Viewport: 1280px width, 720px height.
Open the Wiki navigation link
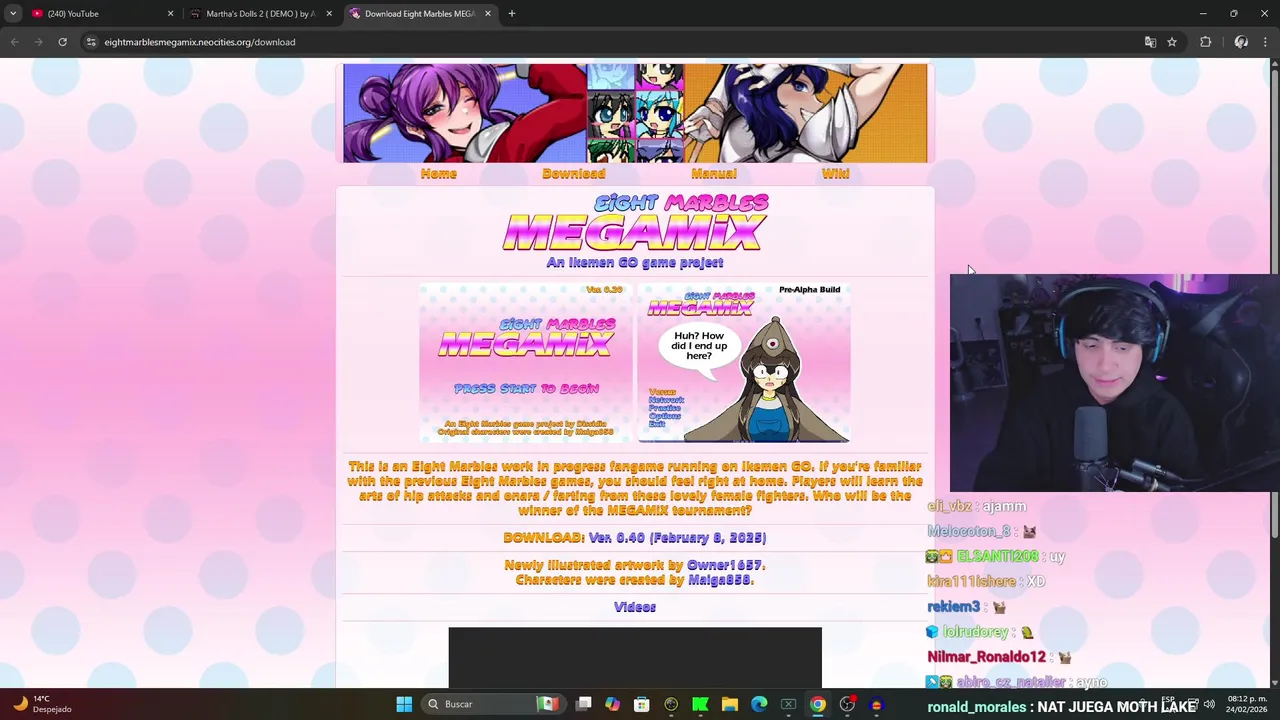point(835,174)
